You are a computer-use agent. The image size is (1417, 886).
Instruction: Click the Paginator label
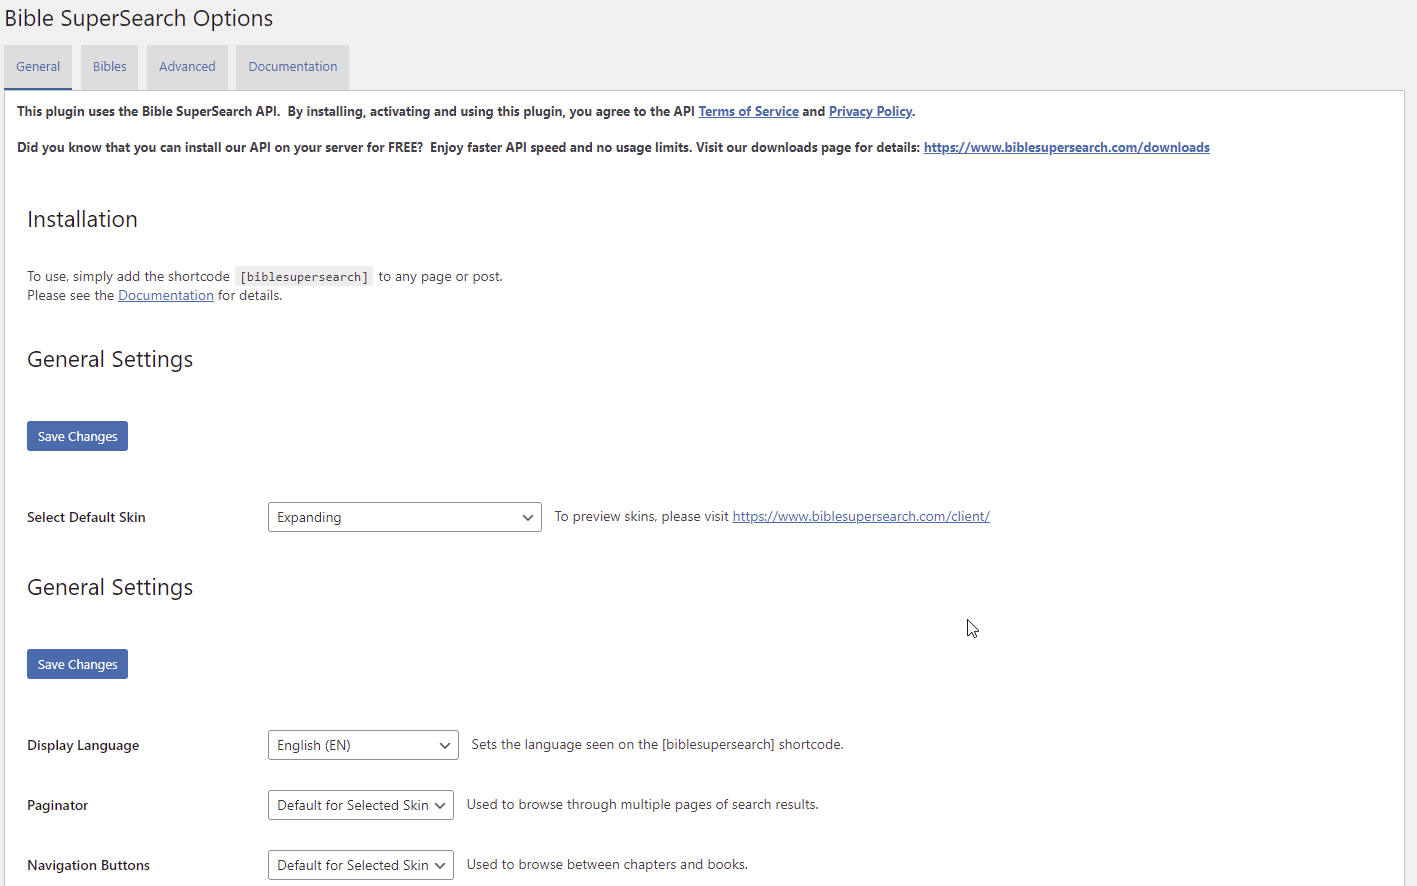[x=57, y=805]
